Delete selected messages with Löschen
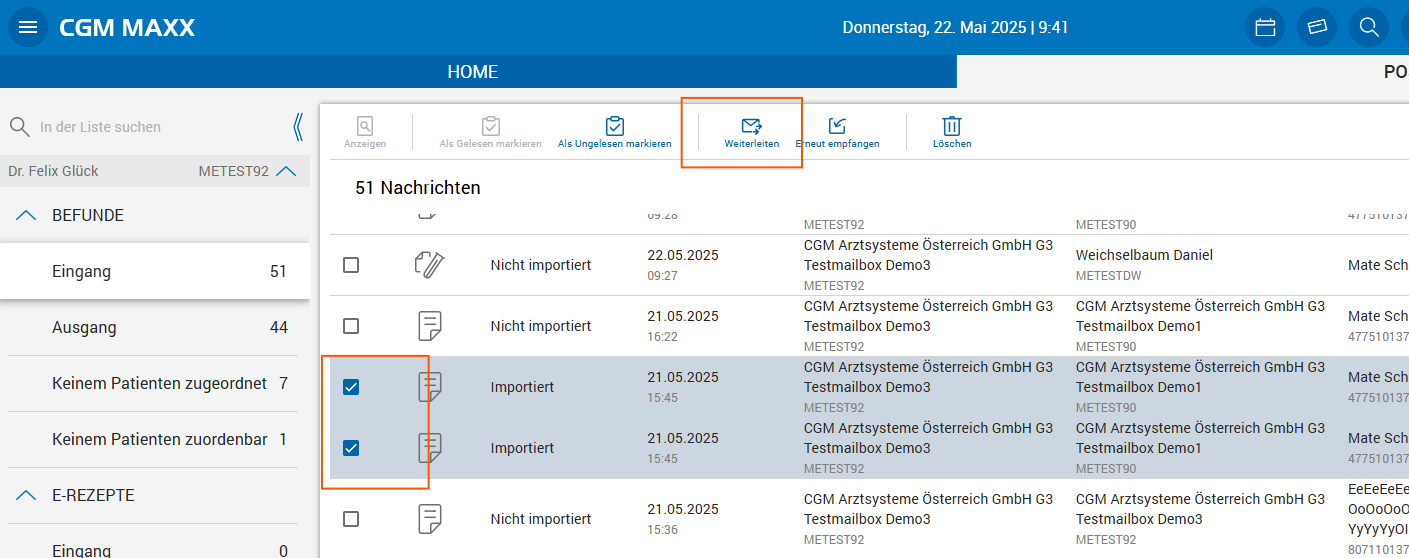This screenshot has width=1409, height=558. [x=952, y=132]
